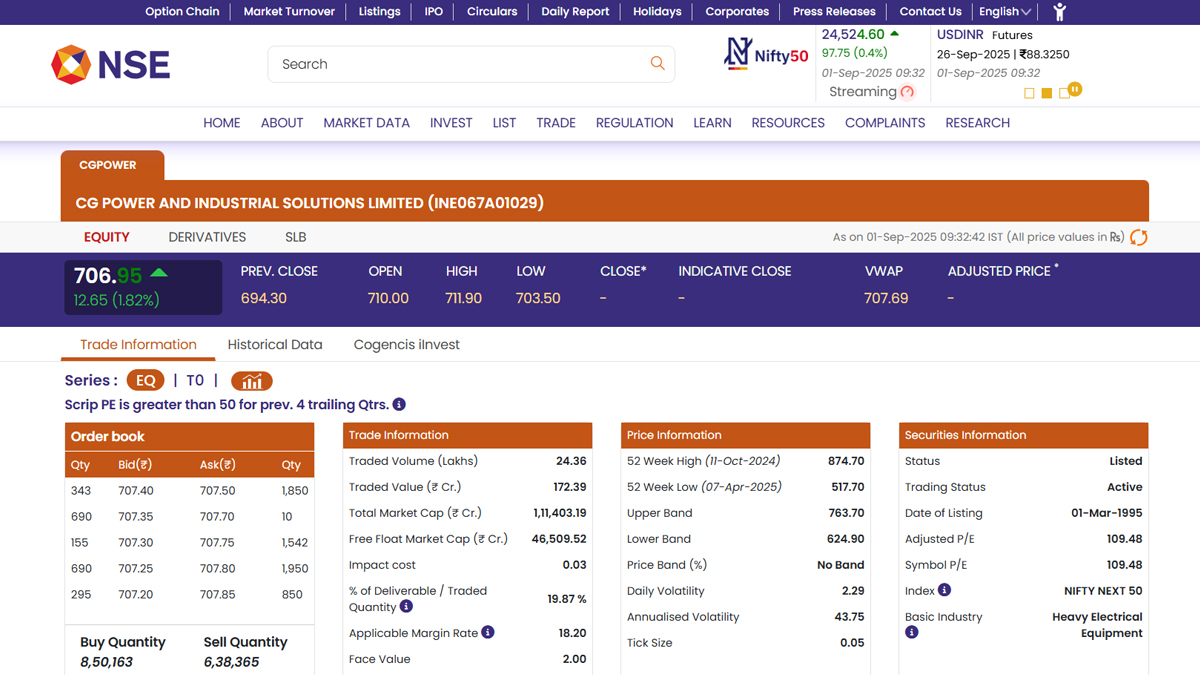Select the EQ series pill

pos(145,381)
